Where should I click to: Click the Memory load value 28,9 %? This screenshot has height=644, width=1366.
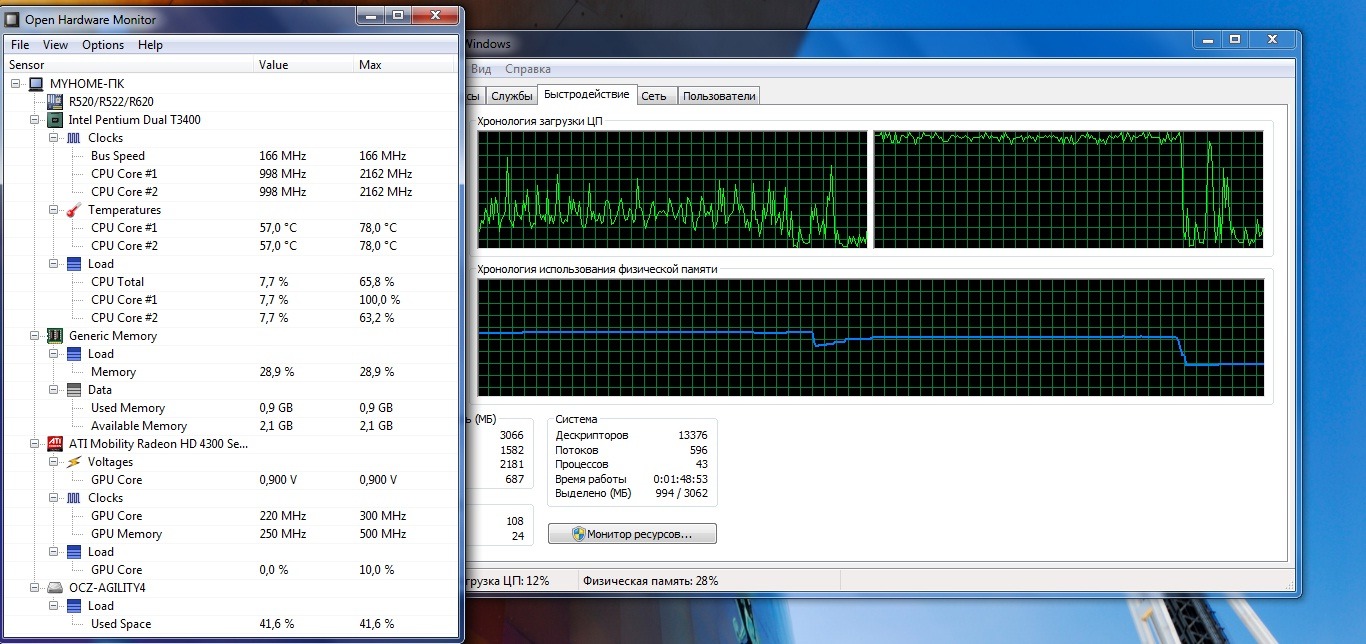click(277, 372)
